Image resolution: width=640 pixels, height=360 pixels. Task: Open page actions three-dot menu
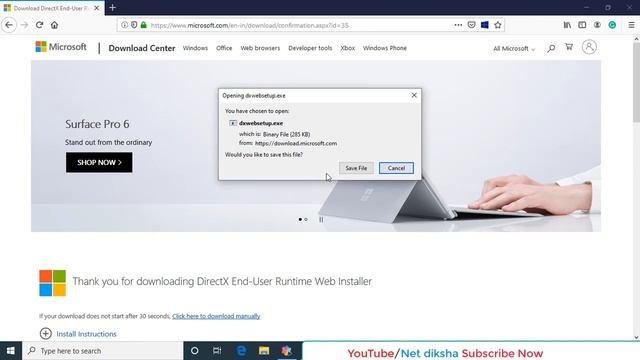(458, 25)
